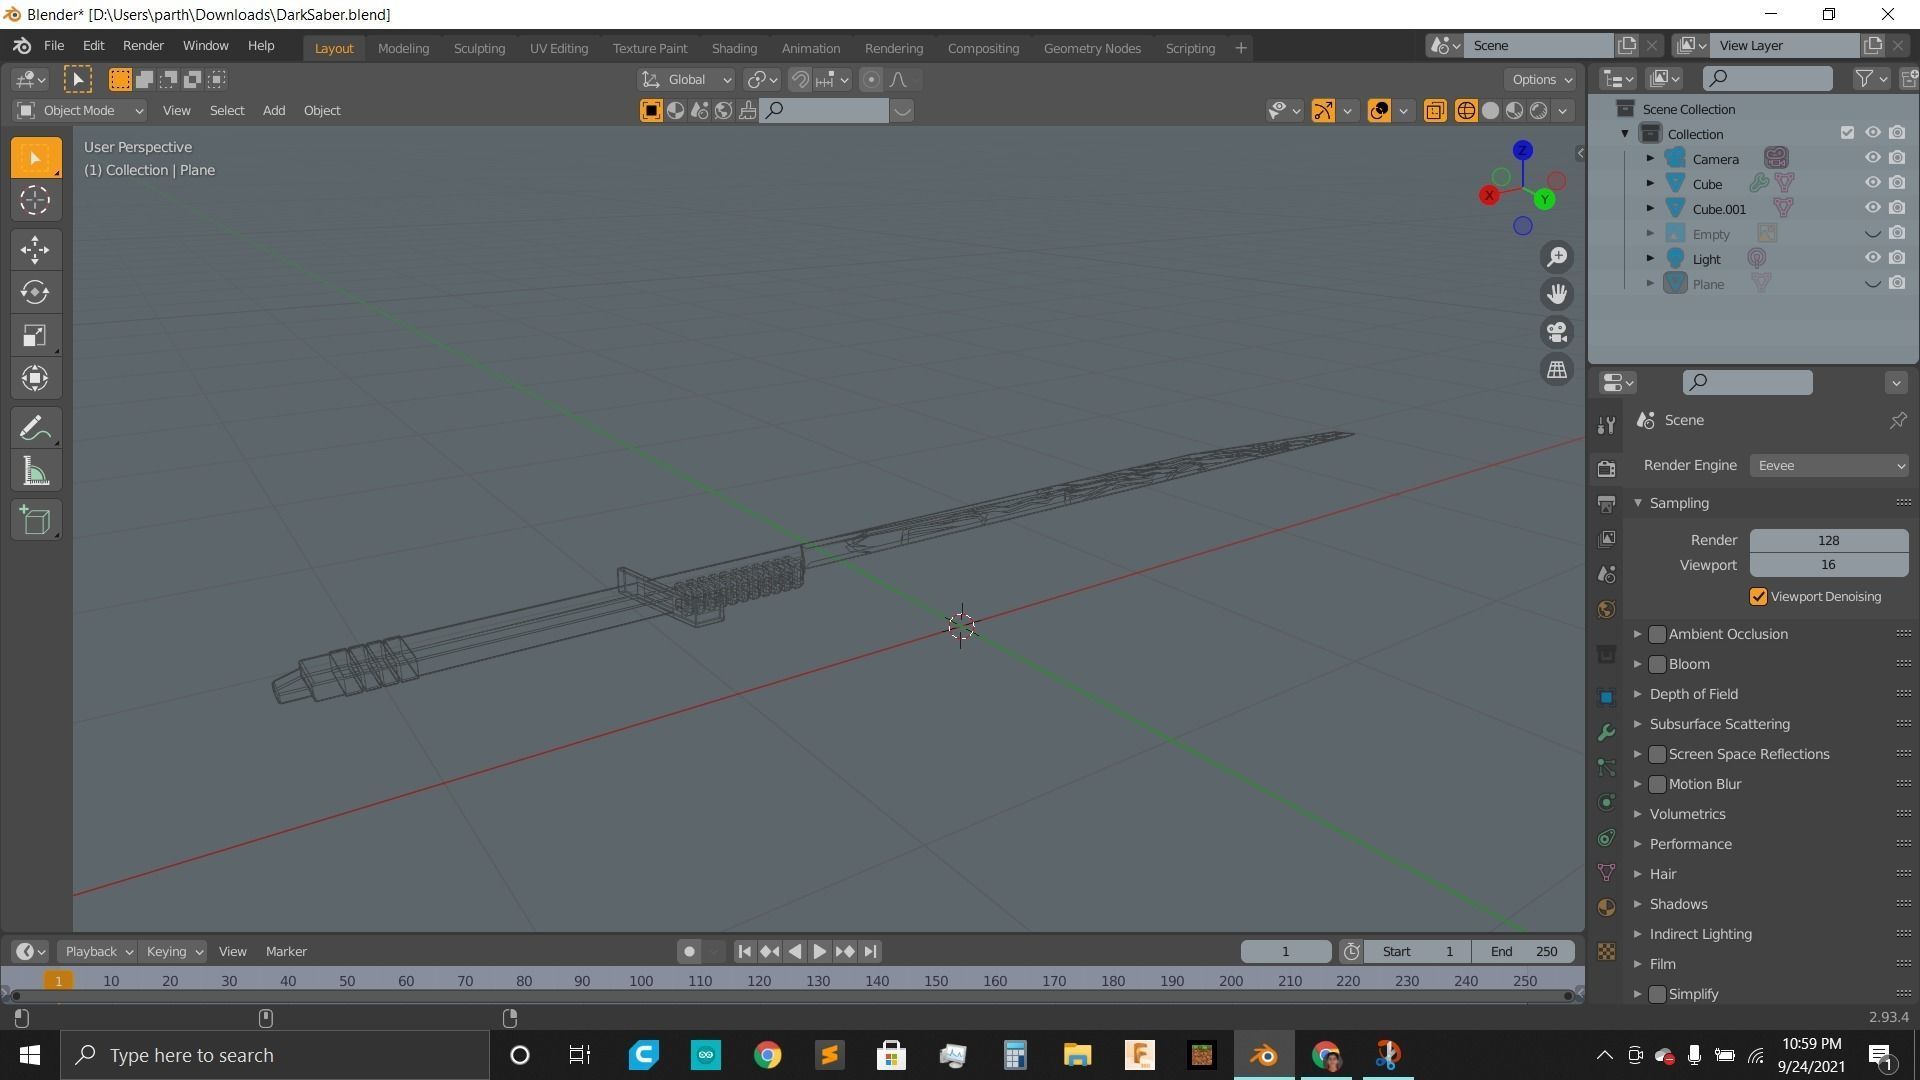Enable Screen Space Reflections checkbox
The width and height of the screenshot is (1920, 1080).
(x=1657, y=754)
